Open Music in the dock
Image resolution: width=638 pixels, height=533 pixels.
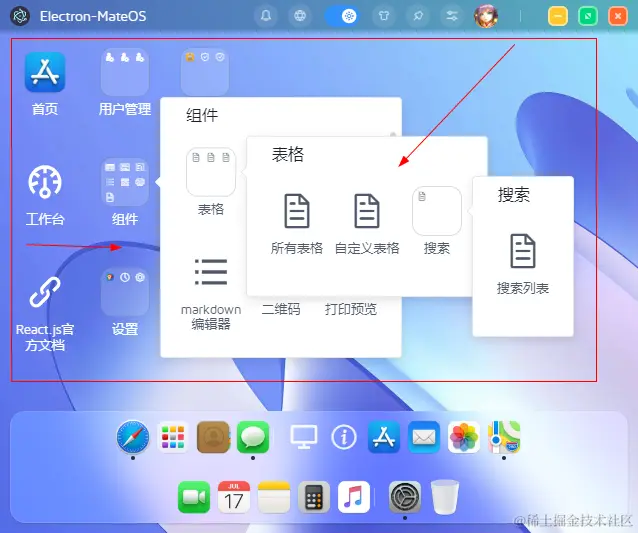(x=354, y=497)
